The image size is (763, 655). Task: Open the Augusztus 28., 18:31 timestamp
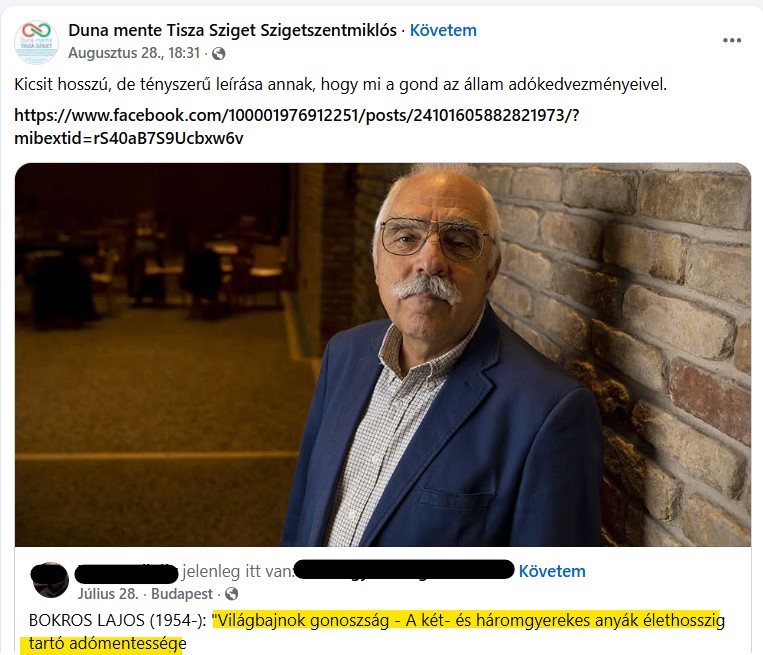[x=134, y=53]
